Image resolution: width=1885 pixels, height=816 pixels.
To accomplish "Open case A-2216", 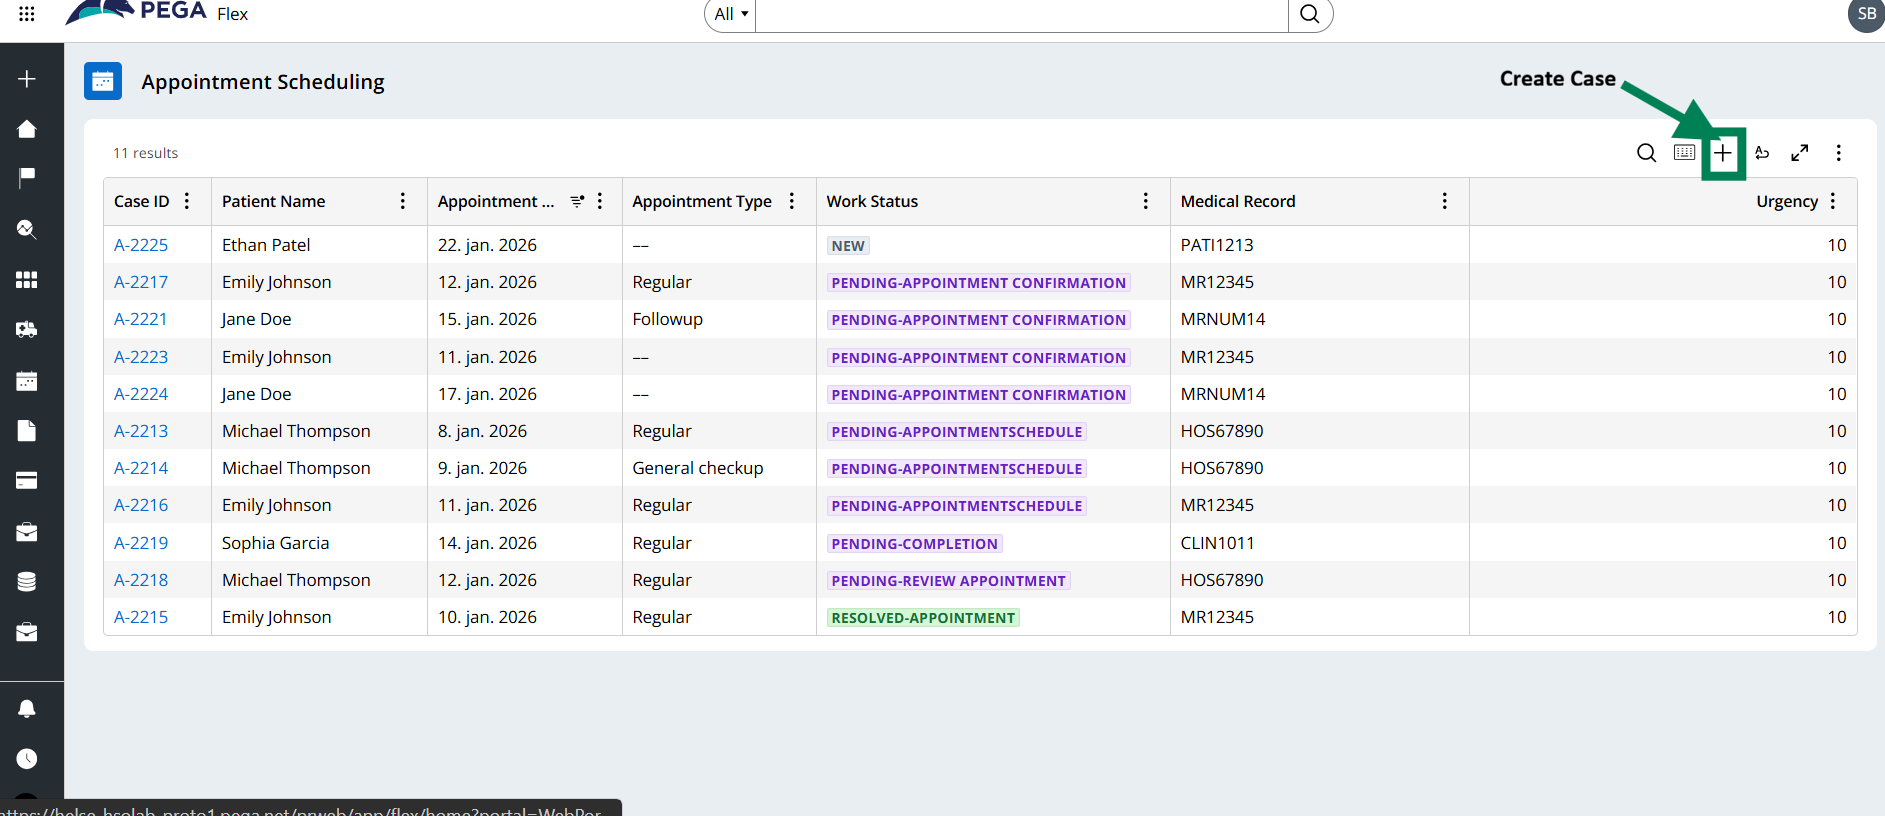I will point(141,505).
